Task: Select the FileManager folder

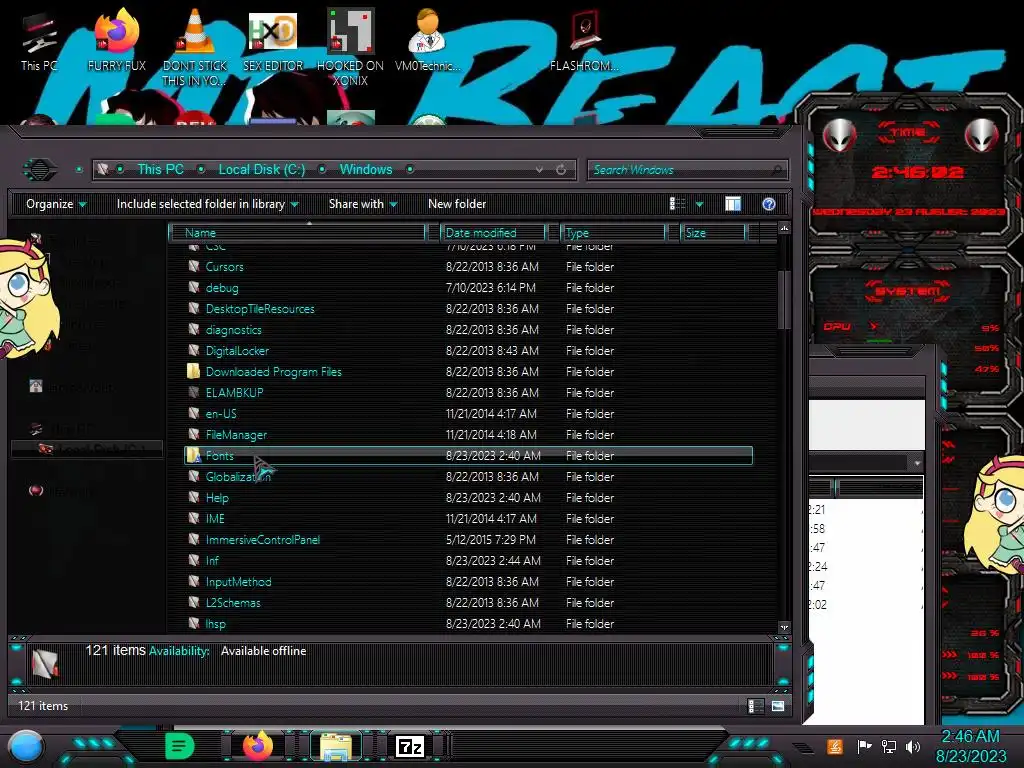Action: pos(468,434)
